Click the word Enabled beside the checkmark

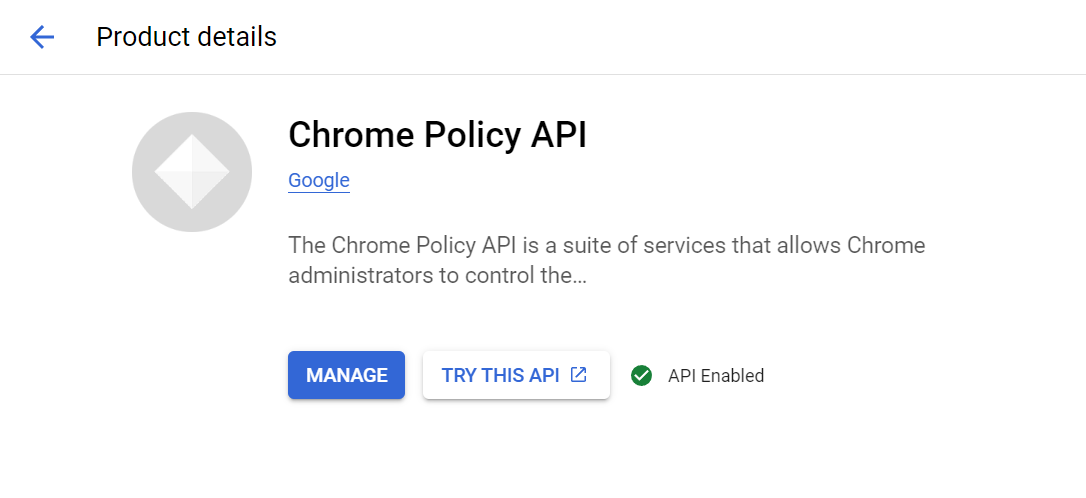coord(732,376)
